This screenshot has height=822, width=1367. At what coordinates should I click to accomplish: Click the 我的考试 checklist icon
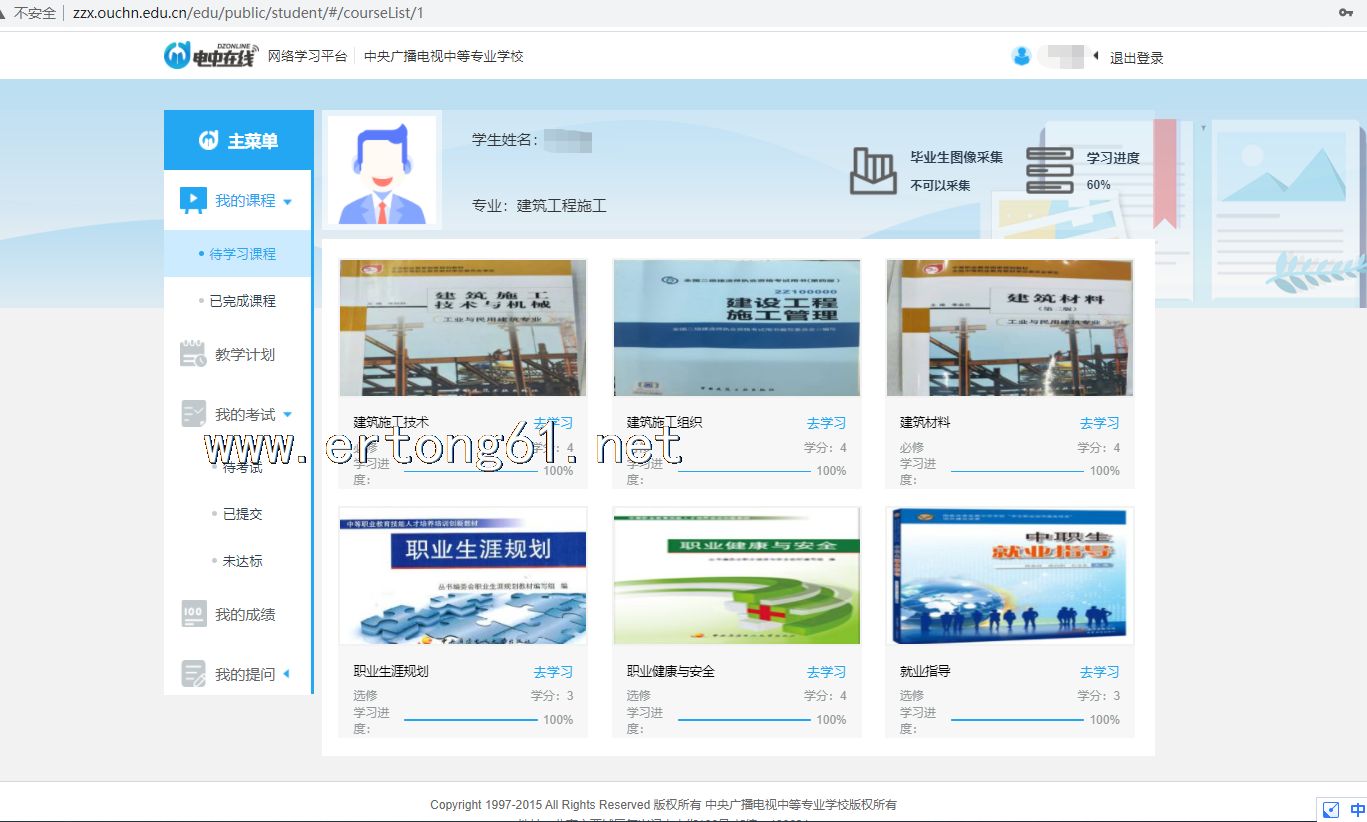pos(193,414)
